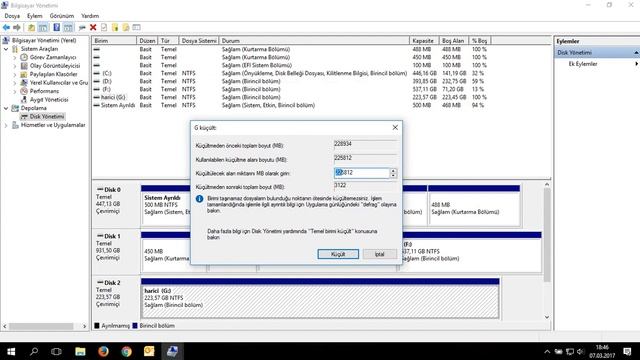Viewport: 640px width, 360px height.
Task: Expand the Görev Zamanlayıcı node arrow
Action: (15, 58)
